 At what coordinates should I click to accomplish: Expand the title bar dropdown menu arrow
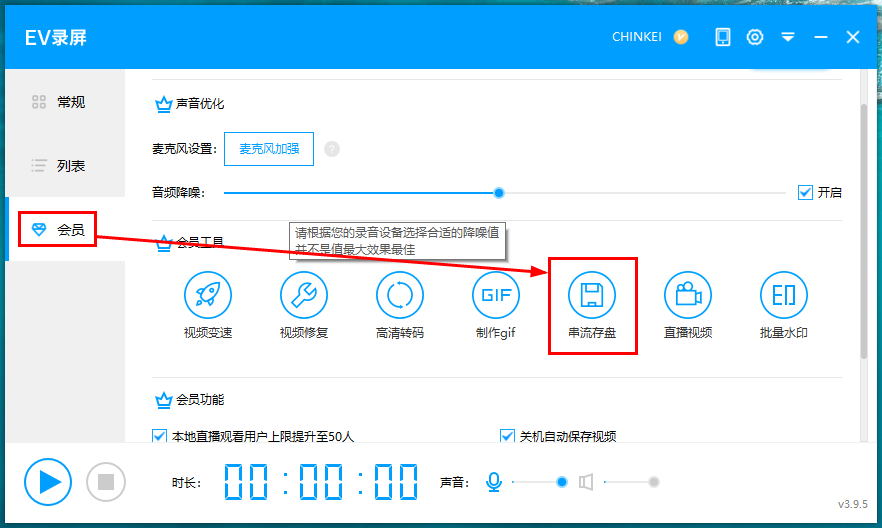(x=788, y=37)
